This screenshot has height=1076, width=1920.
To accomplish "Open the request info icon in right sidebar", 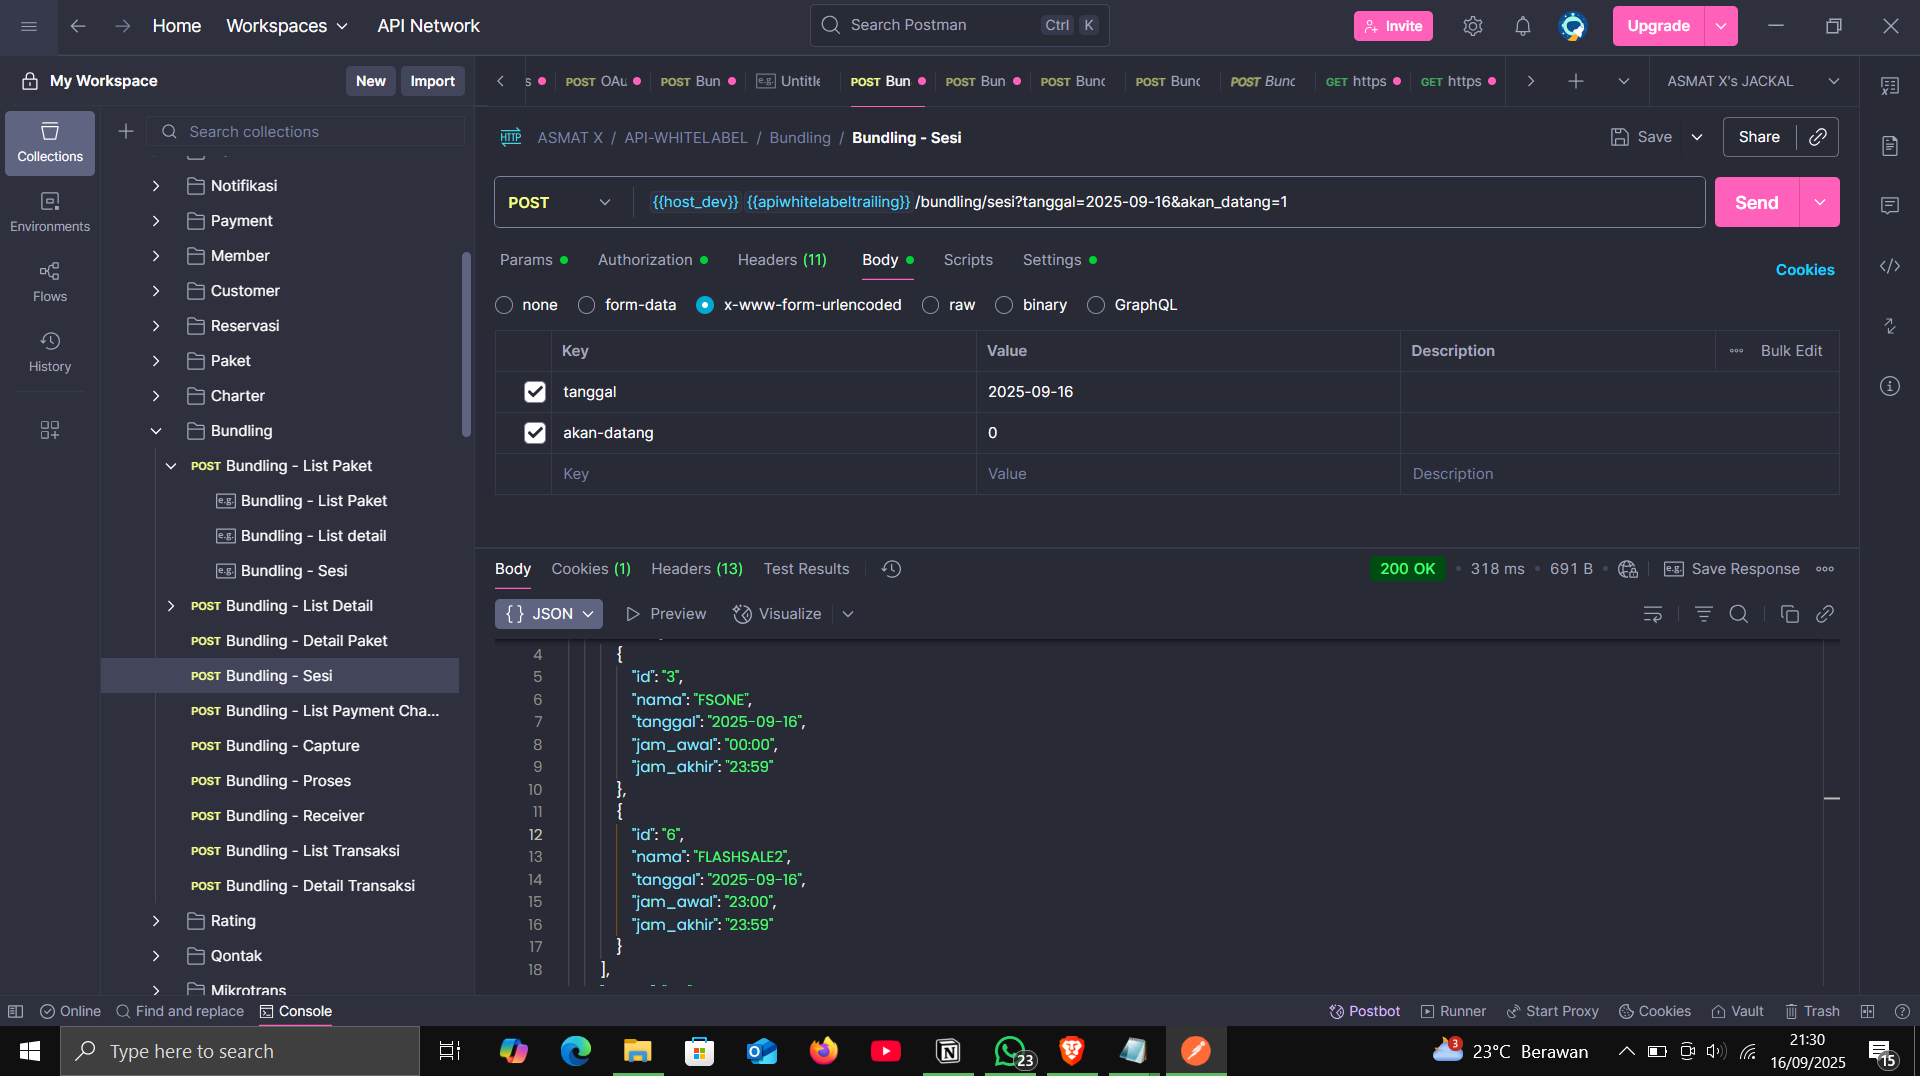I will point(1890,386).
